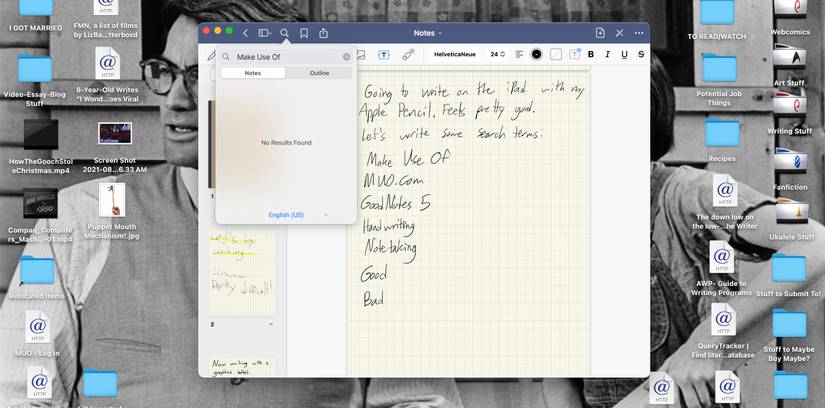
Task: Go back with the left chevron in GoodNotes
Action: [245, 33]
